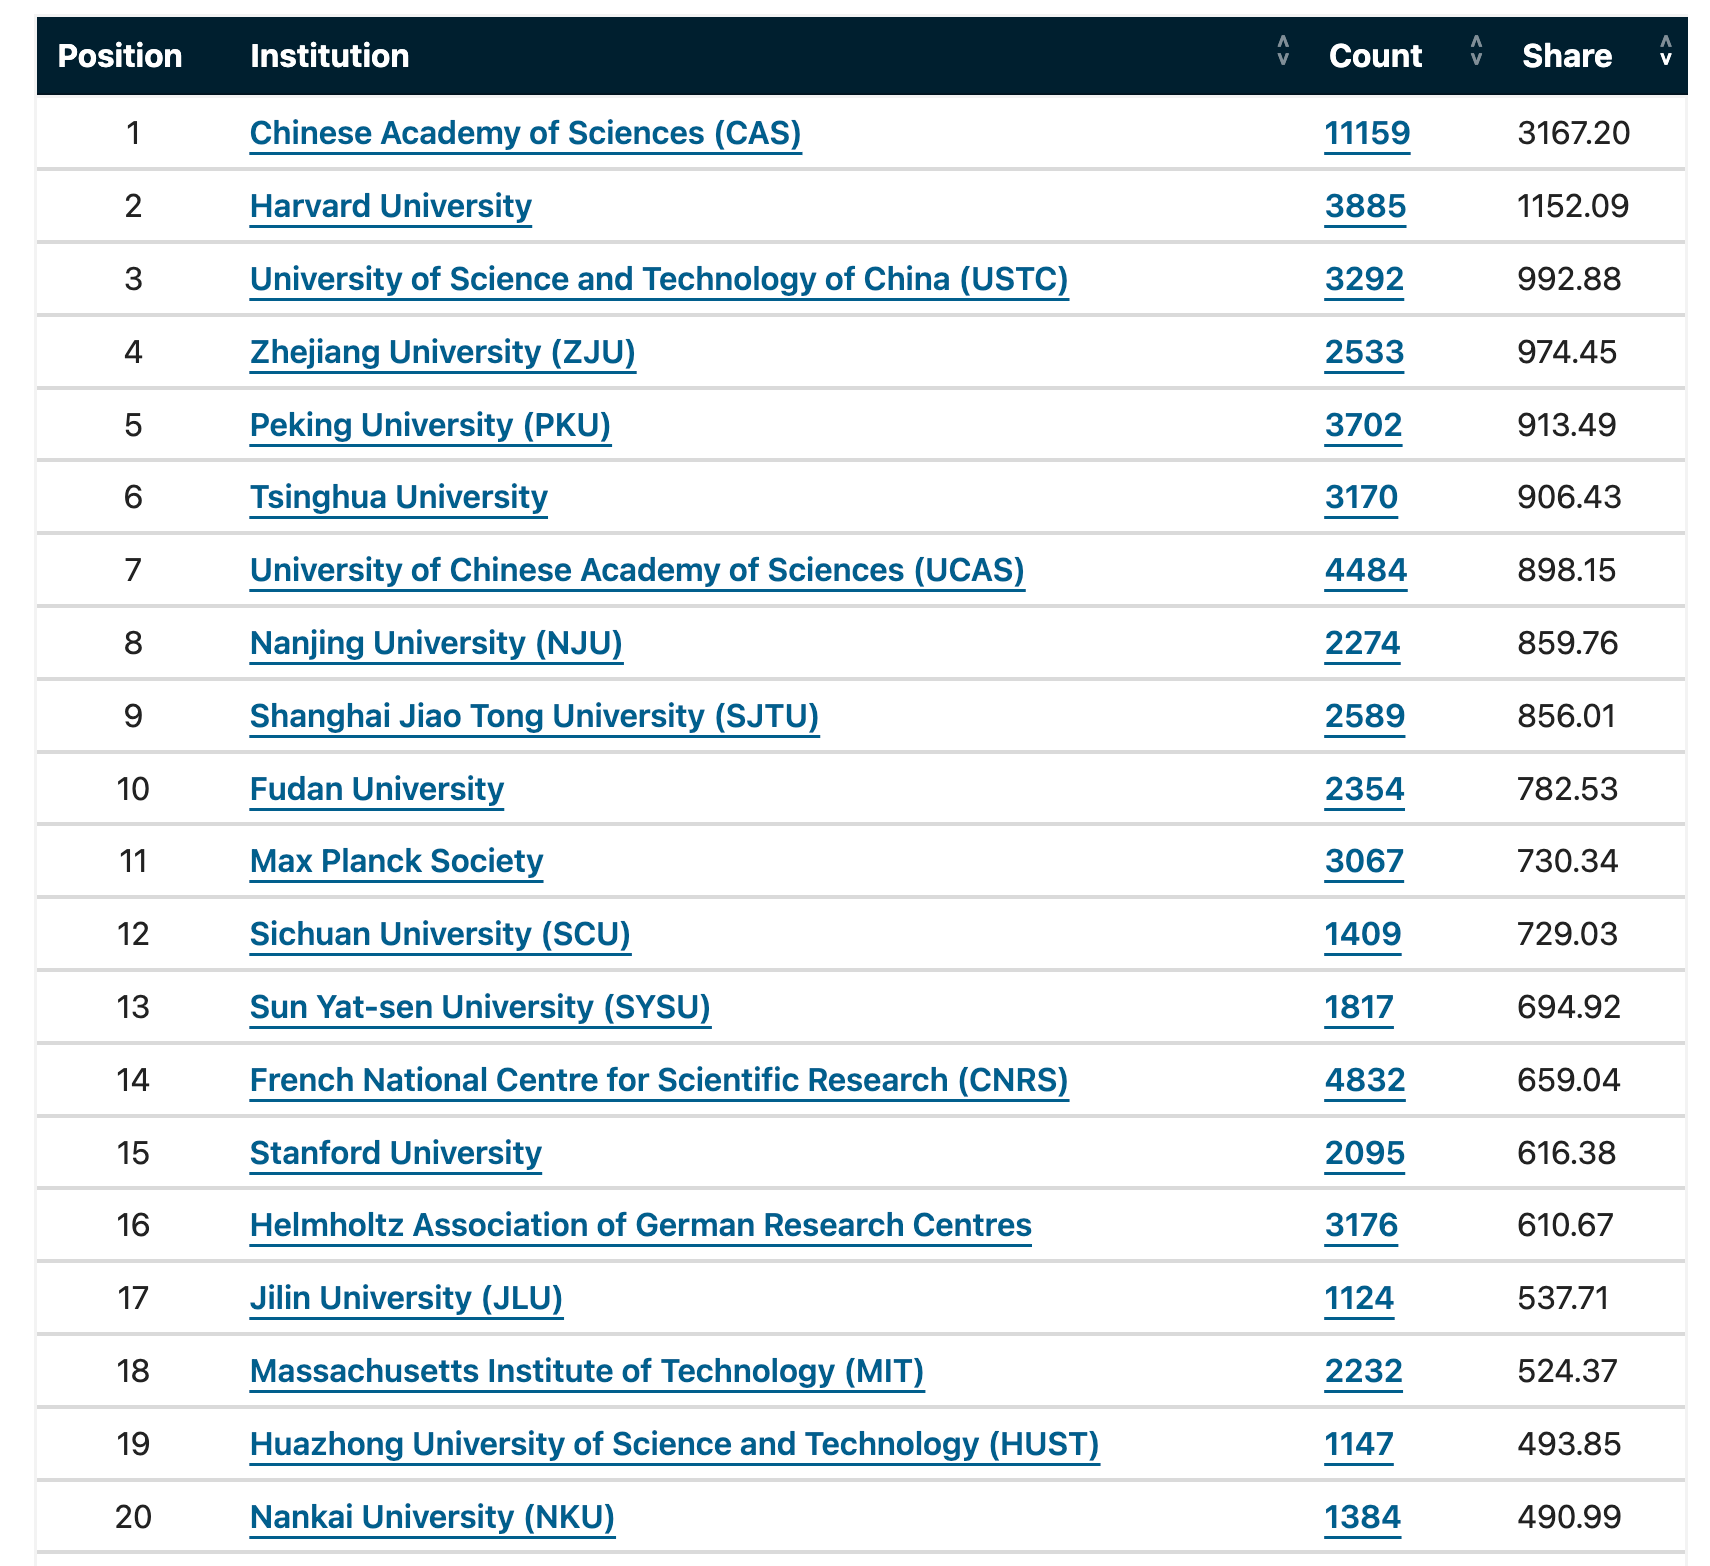Click count 2274 for Nanjing University
This screenshot has height=1566, width=1710.
coord(1362,643)
